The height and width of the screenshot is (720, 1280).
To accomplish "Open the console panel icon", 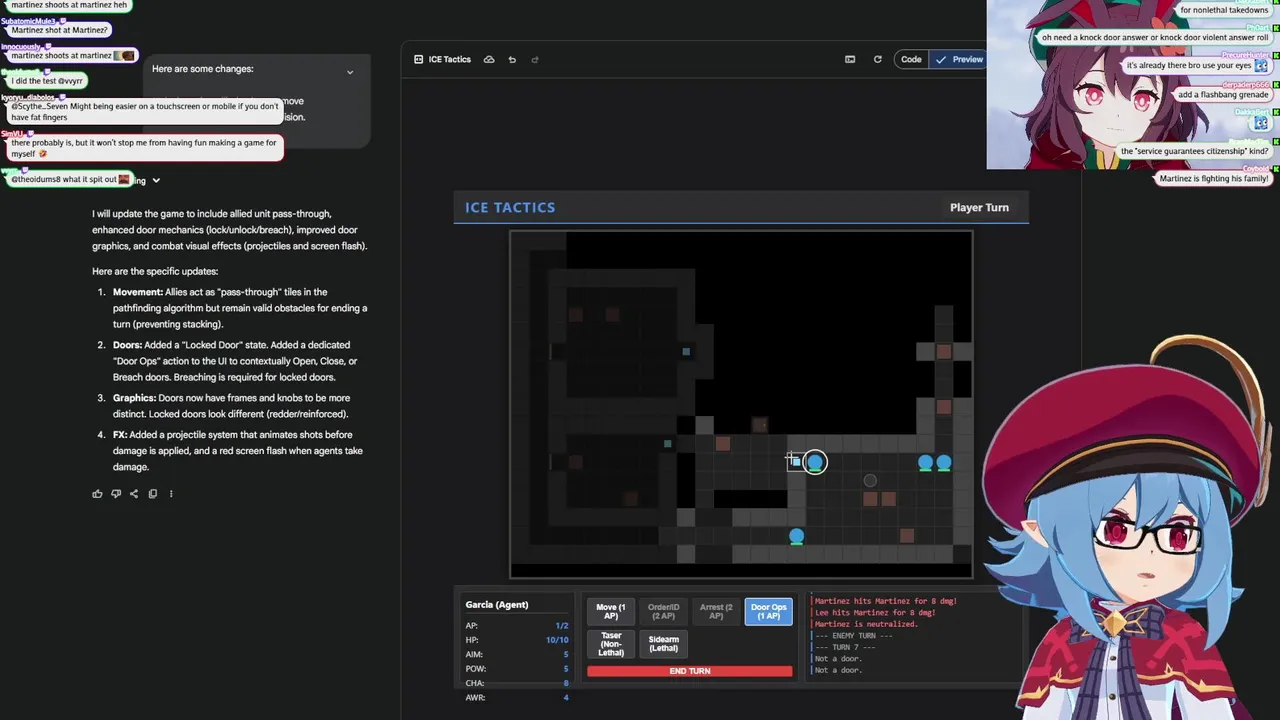I will 850,59.
